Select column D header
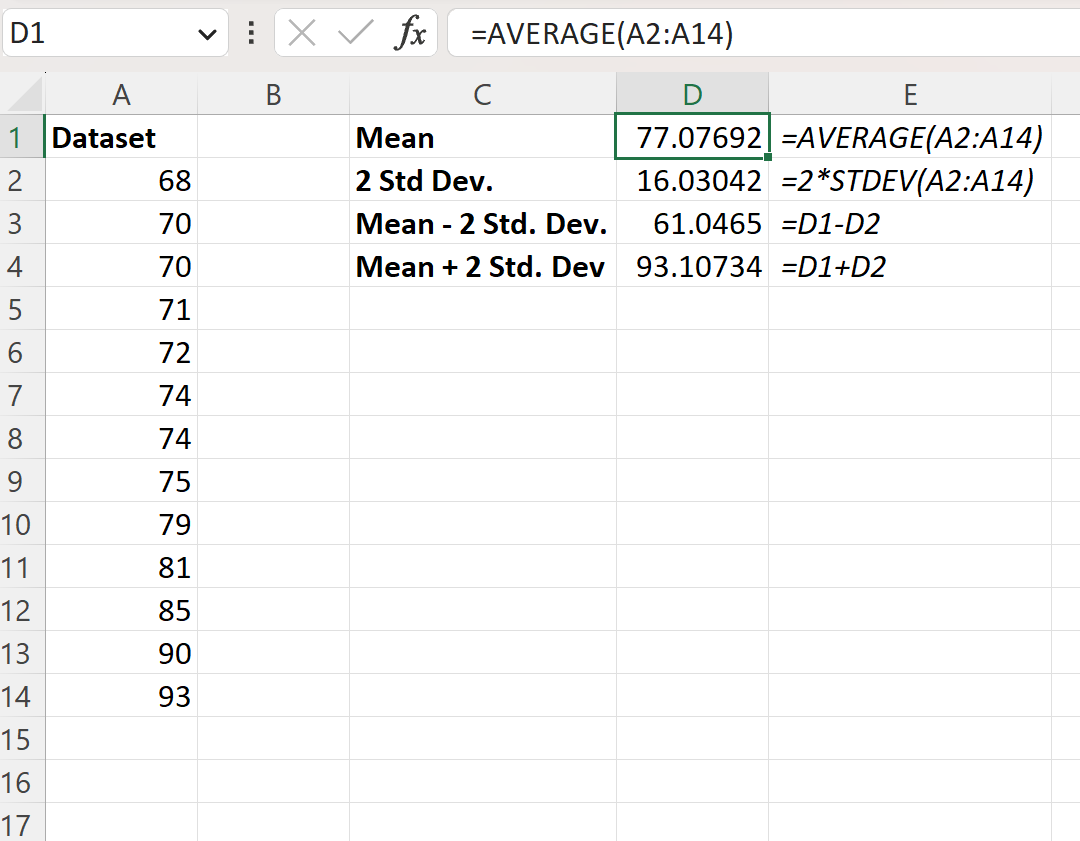This screenshot has height=841, width=1080. [x=692, y=93]
